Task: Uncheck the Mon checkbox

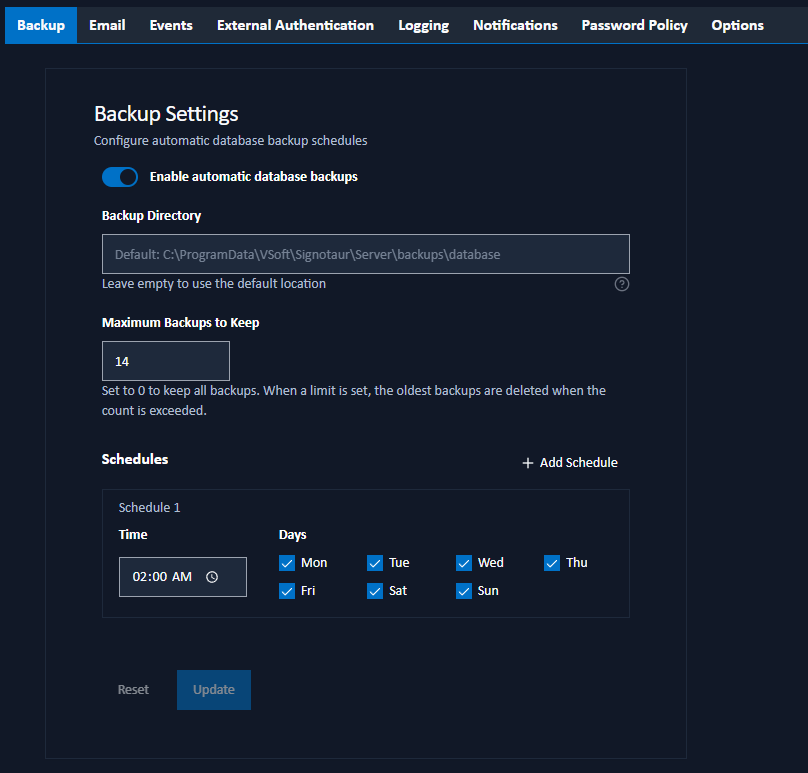Action: point(287,563)
